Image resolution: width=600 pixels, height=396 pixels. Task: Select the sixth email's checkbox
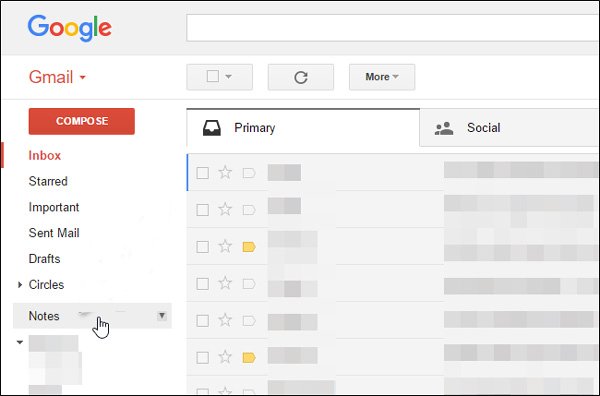tap(202, 358)
